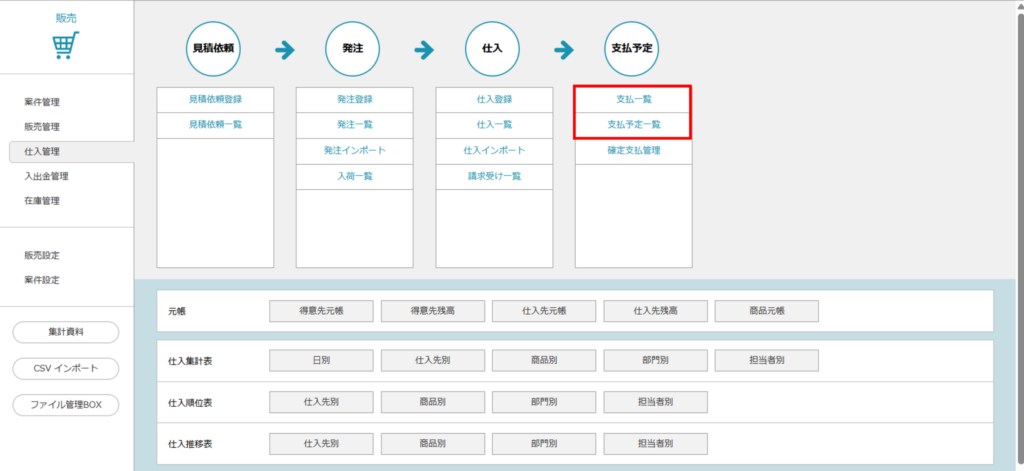Open the 支払一覧 link
The image size is (1024, 471).
coord(633,100)
